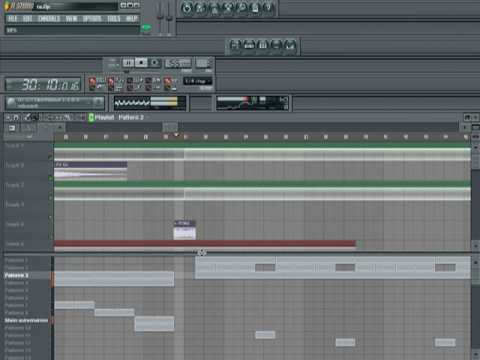Select the playlist draw pencil tool
This screenshot has width=480, height=360.
point(27,117)
